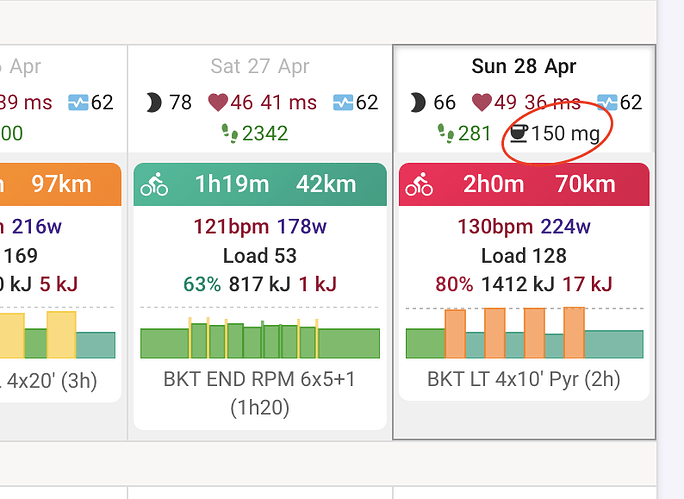Click the cycling icon on red header
This screenshot has width=684, height=499.
(x=419, y=184)
